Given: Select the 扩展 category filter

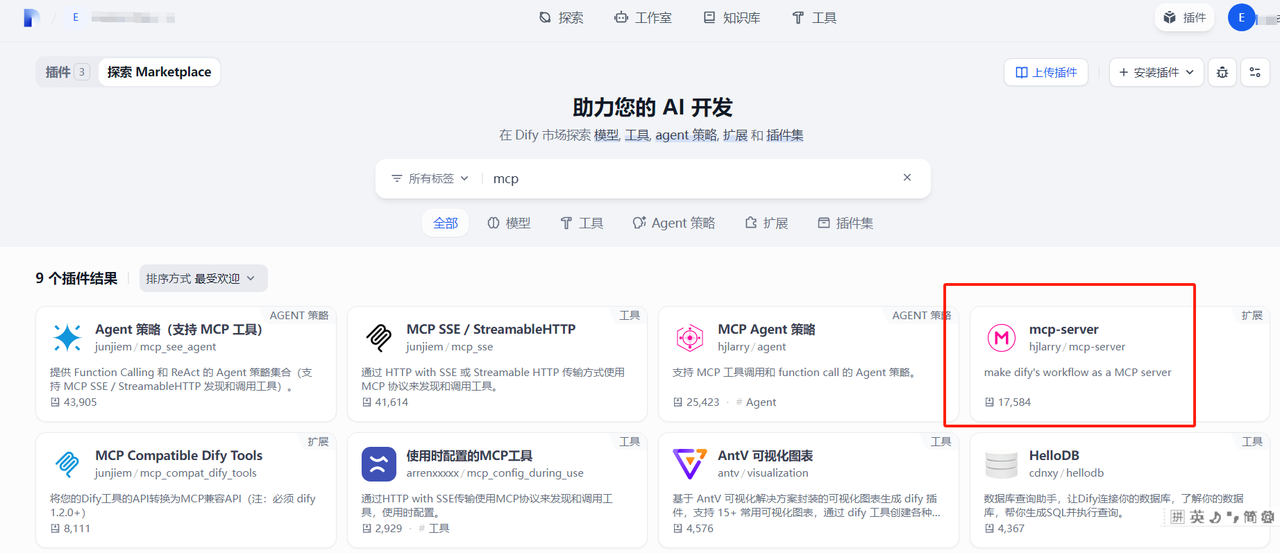Looking at the screenshot, I should [766, 223].
